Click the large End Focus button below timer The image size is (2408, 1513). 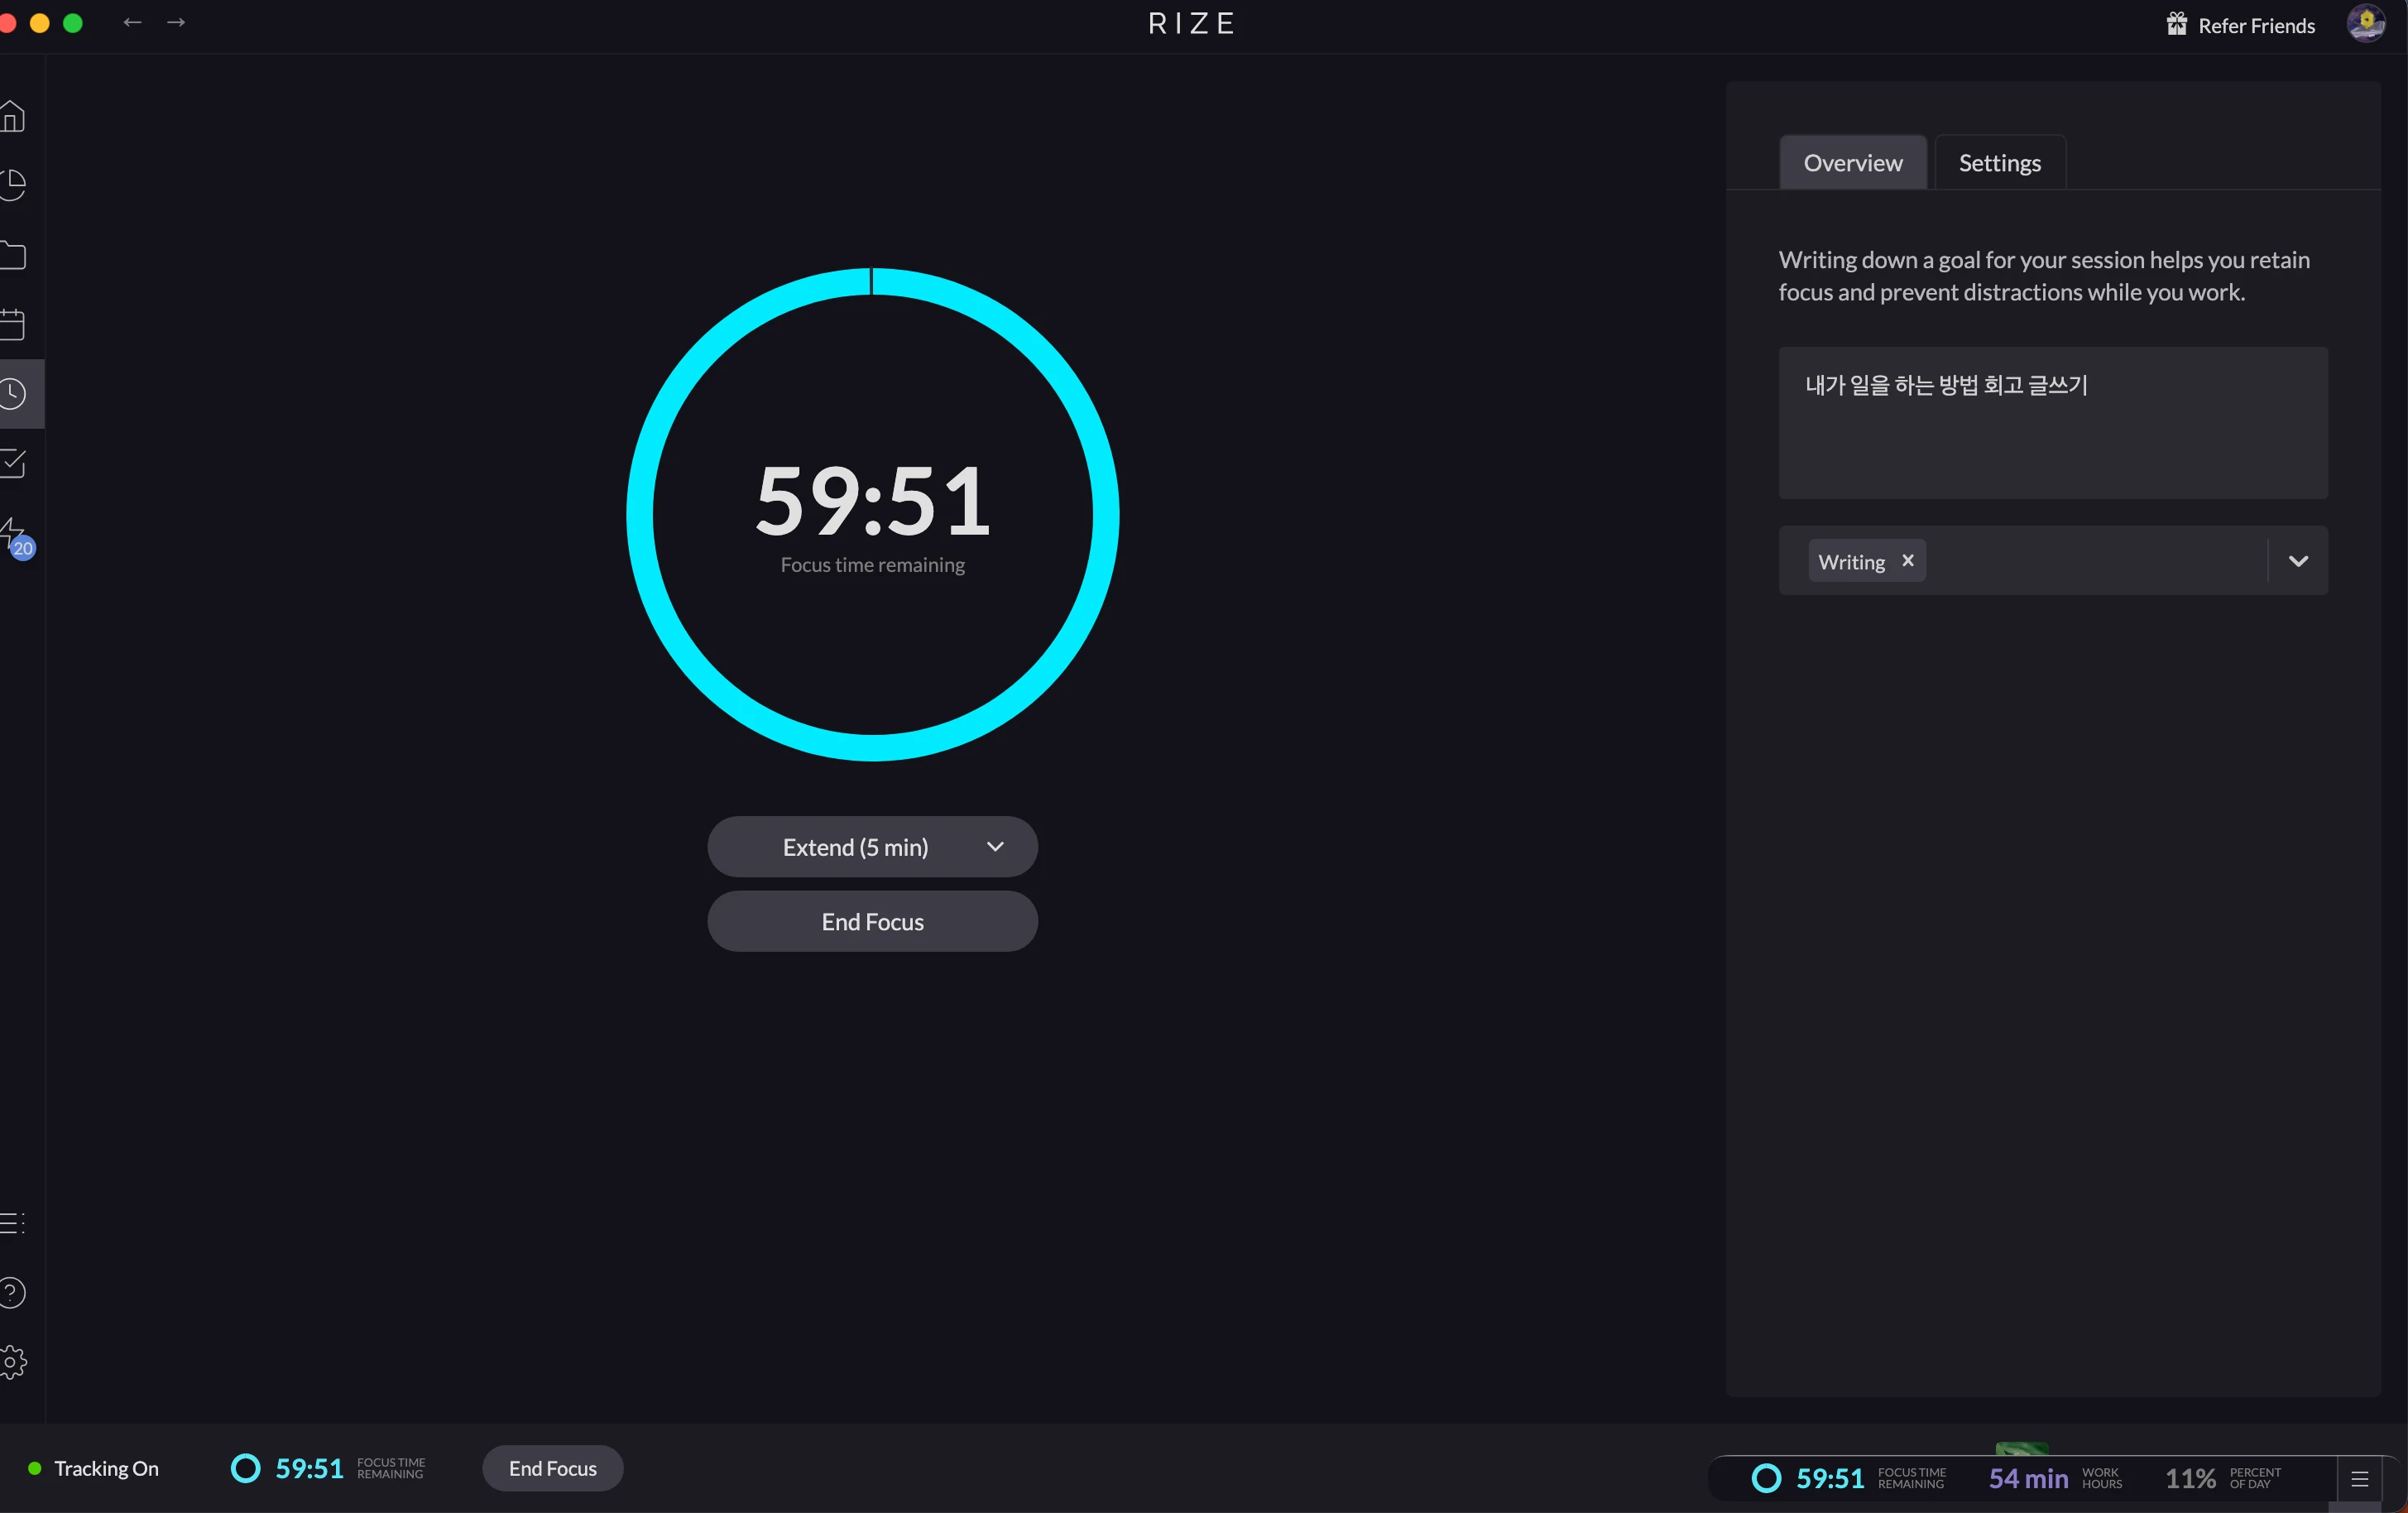(872, 921)
